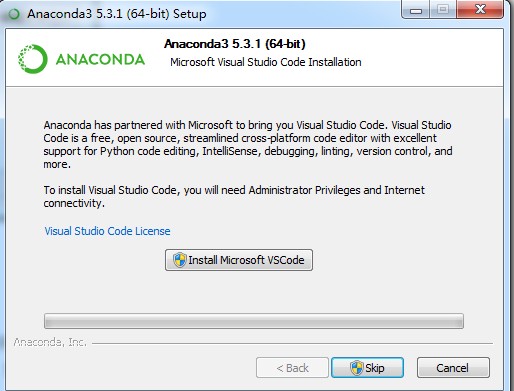The image size is (514, 391).
Task: Click the Anaconda icon in the title bar
Action: tap(14, 14)
